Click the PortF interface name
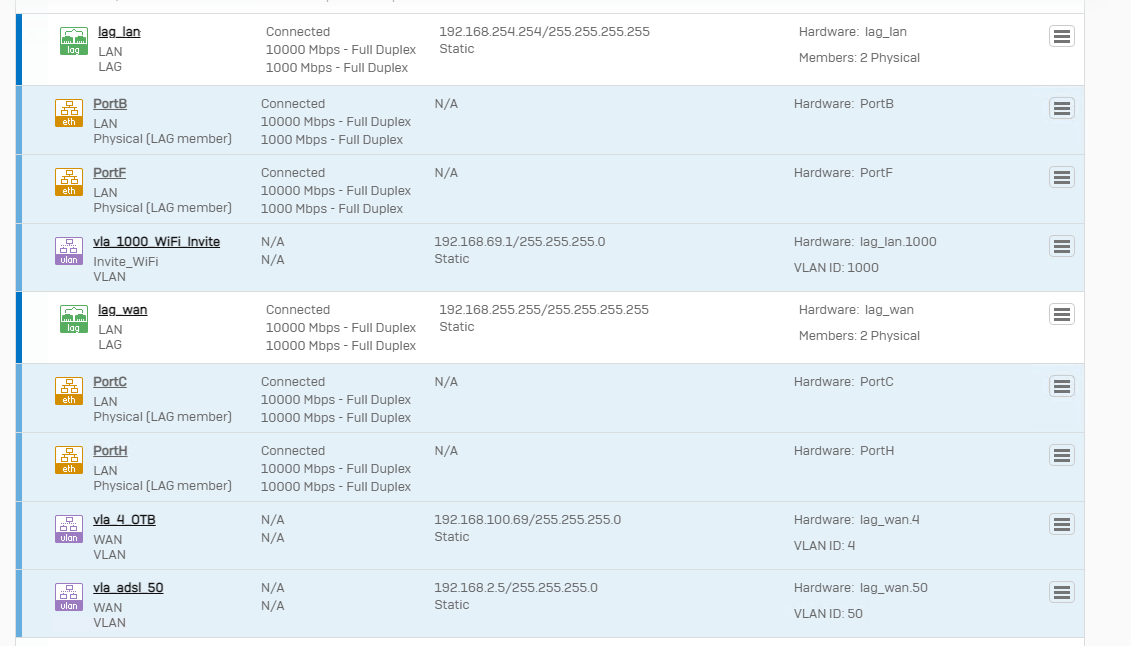The height and width of the screenshot is (646, 1131). pos(109,173)
